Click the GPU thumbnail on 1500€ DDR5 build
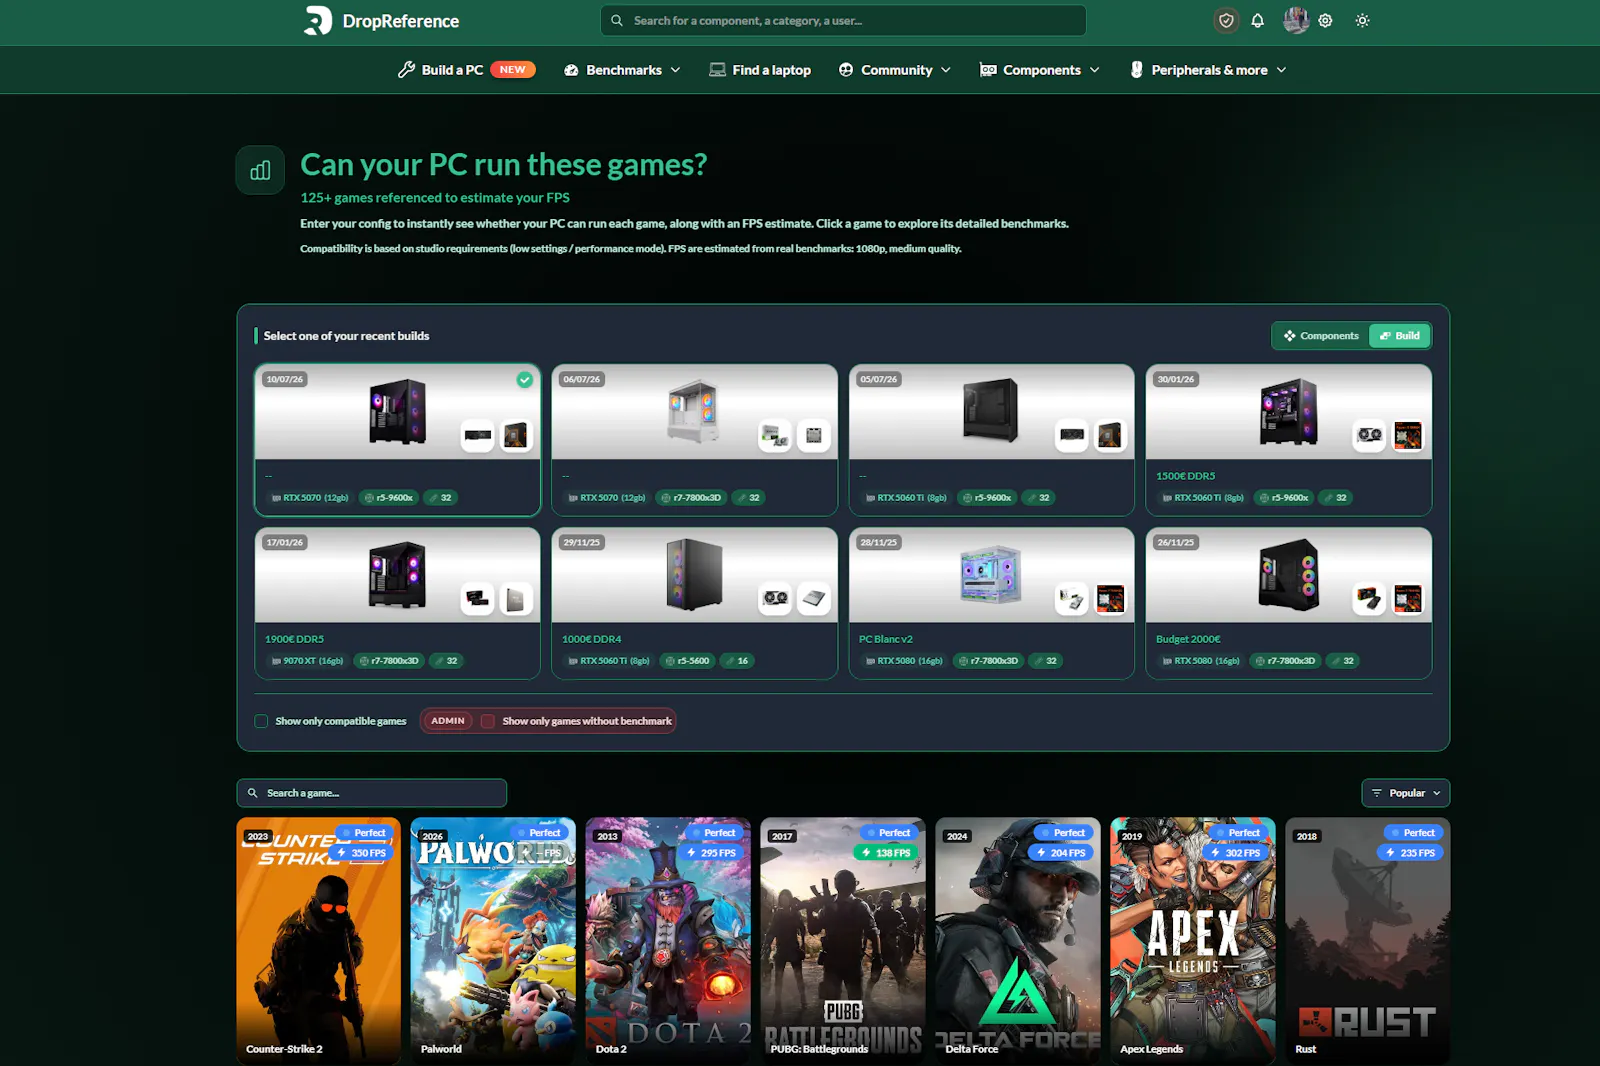1600x1066 pixels. [x=1370, y=435]
